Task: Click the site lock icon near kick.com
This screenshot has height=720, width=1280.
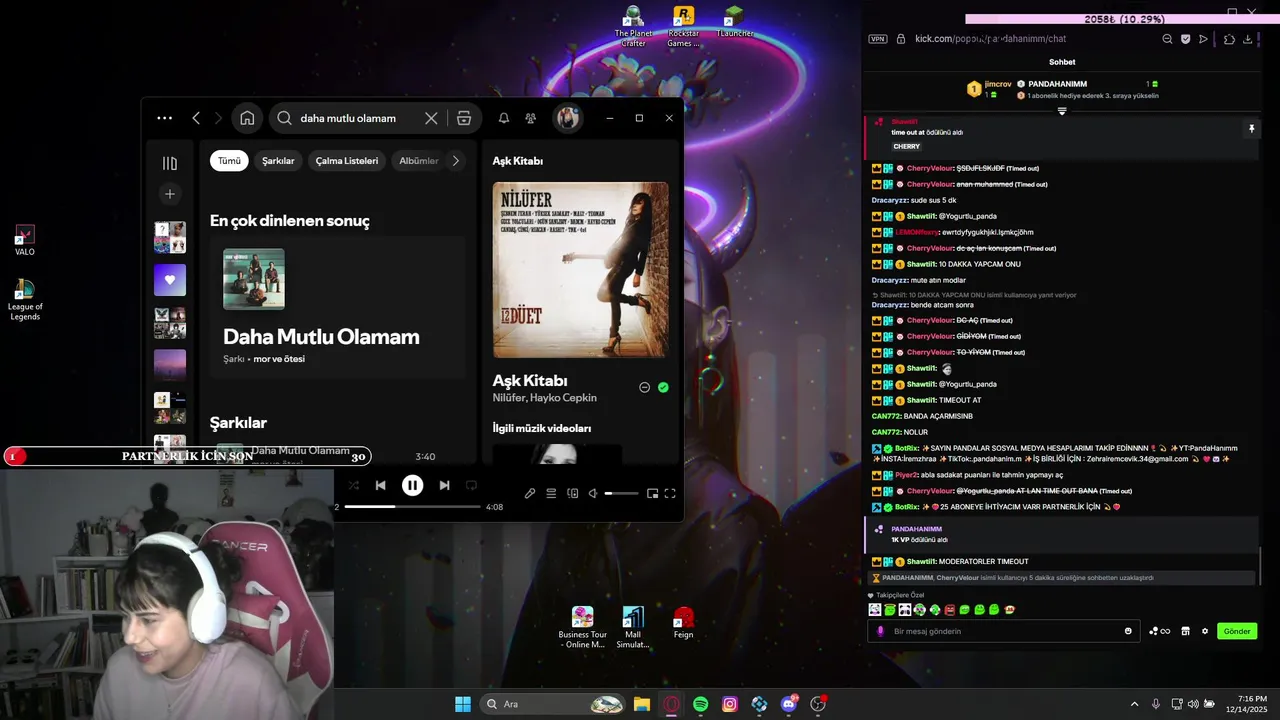Action: click(901, 39)
